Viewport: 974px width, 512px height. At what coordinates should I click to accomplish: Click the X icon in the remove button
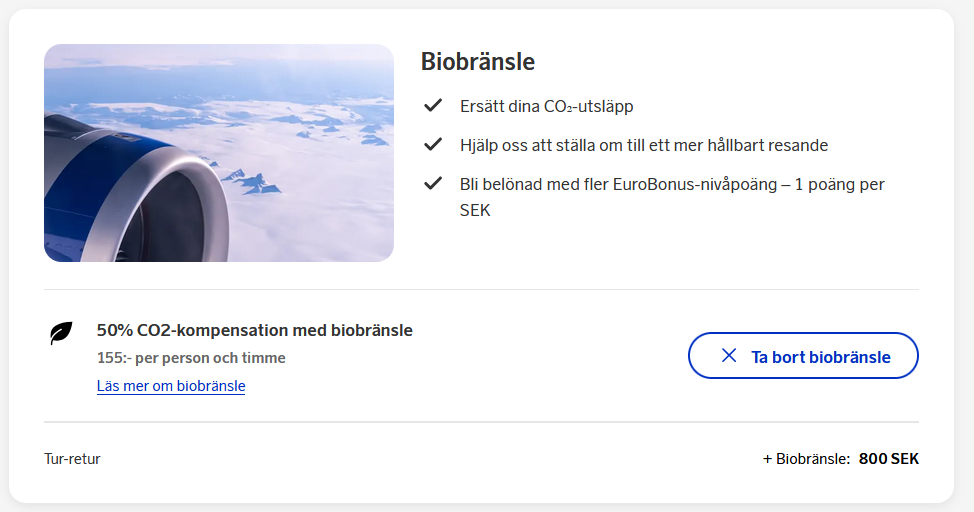(729, 356)
